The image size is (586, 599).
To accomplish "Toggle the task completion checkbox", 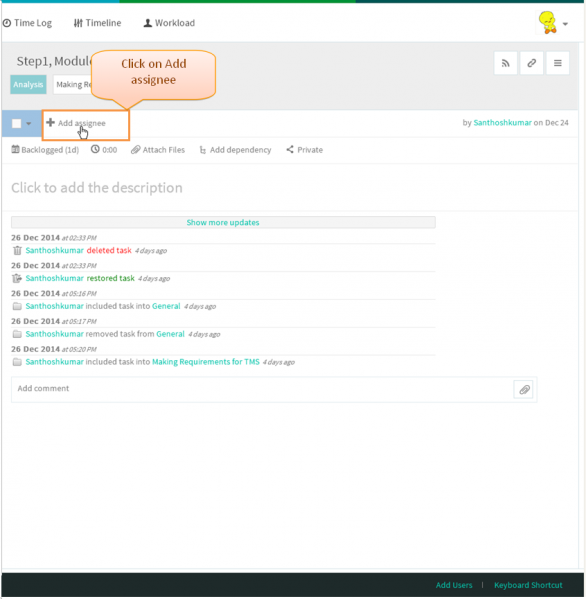I will [16, 123].
